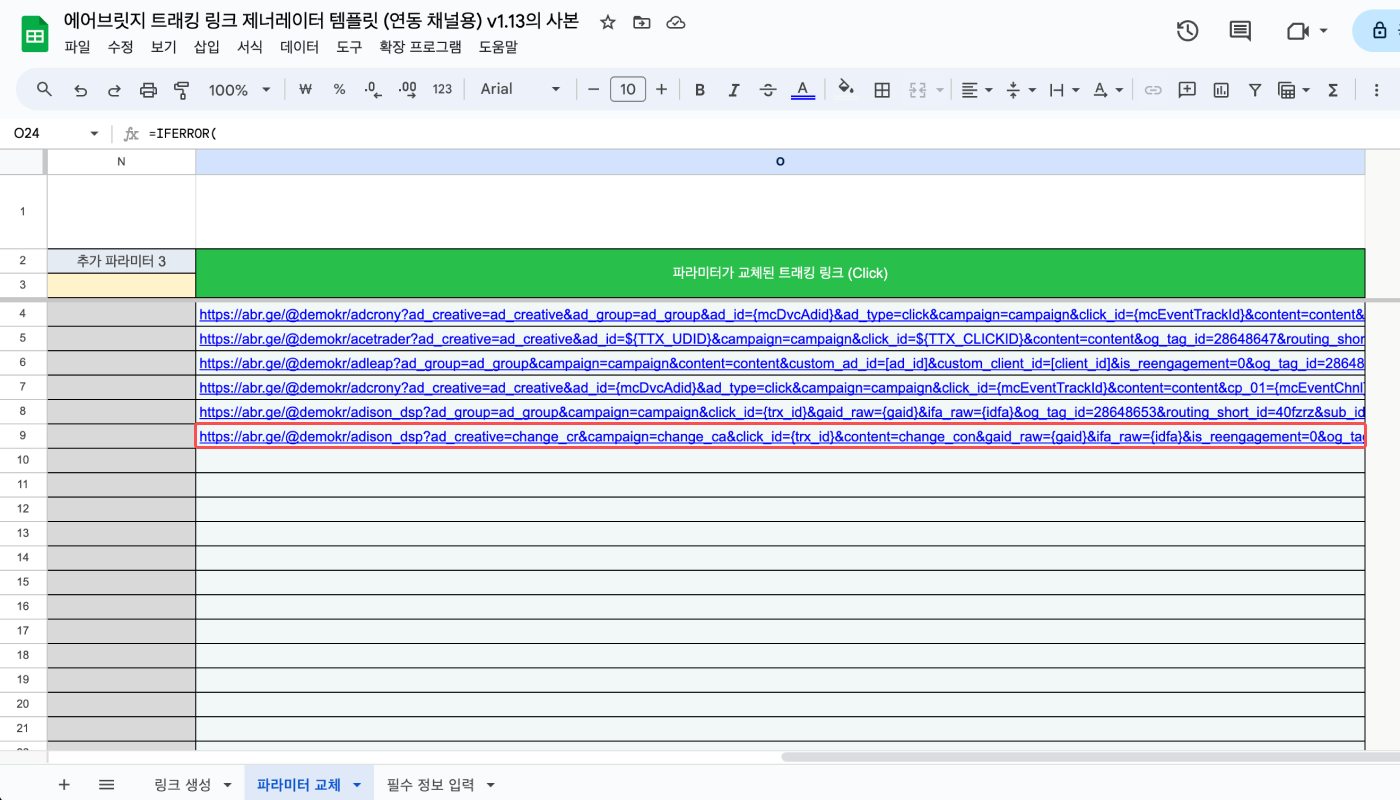Image resolution: width=1400 pixels, height=800 pixels.
Task: Open the name box dropdown arrow
Action: (94, 134)
